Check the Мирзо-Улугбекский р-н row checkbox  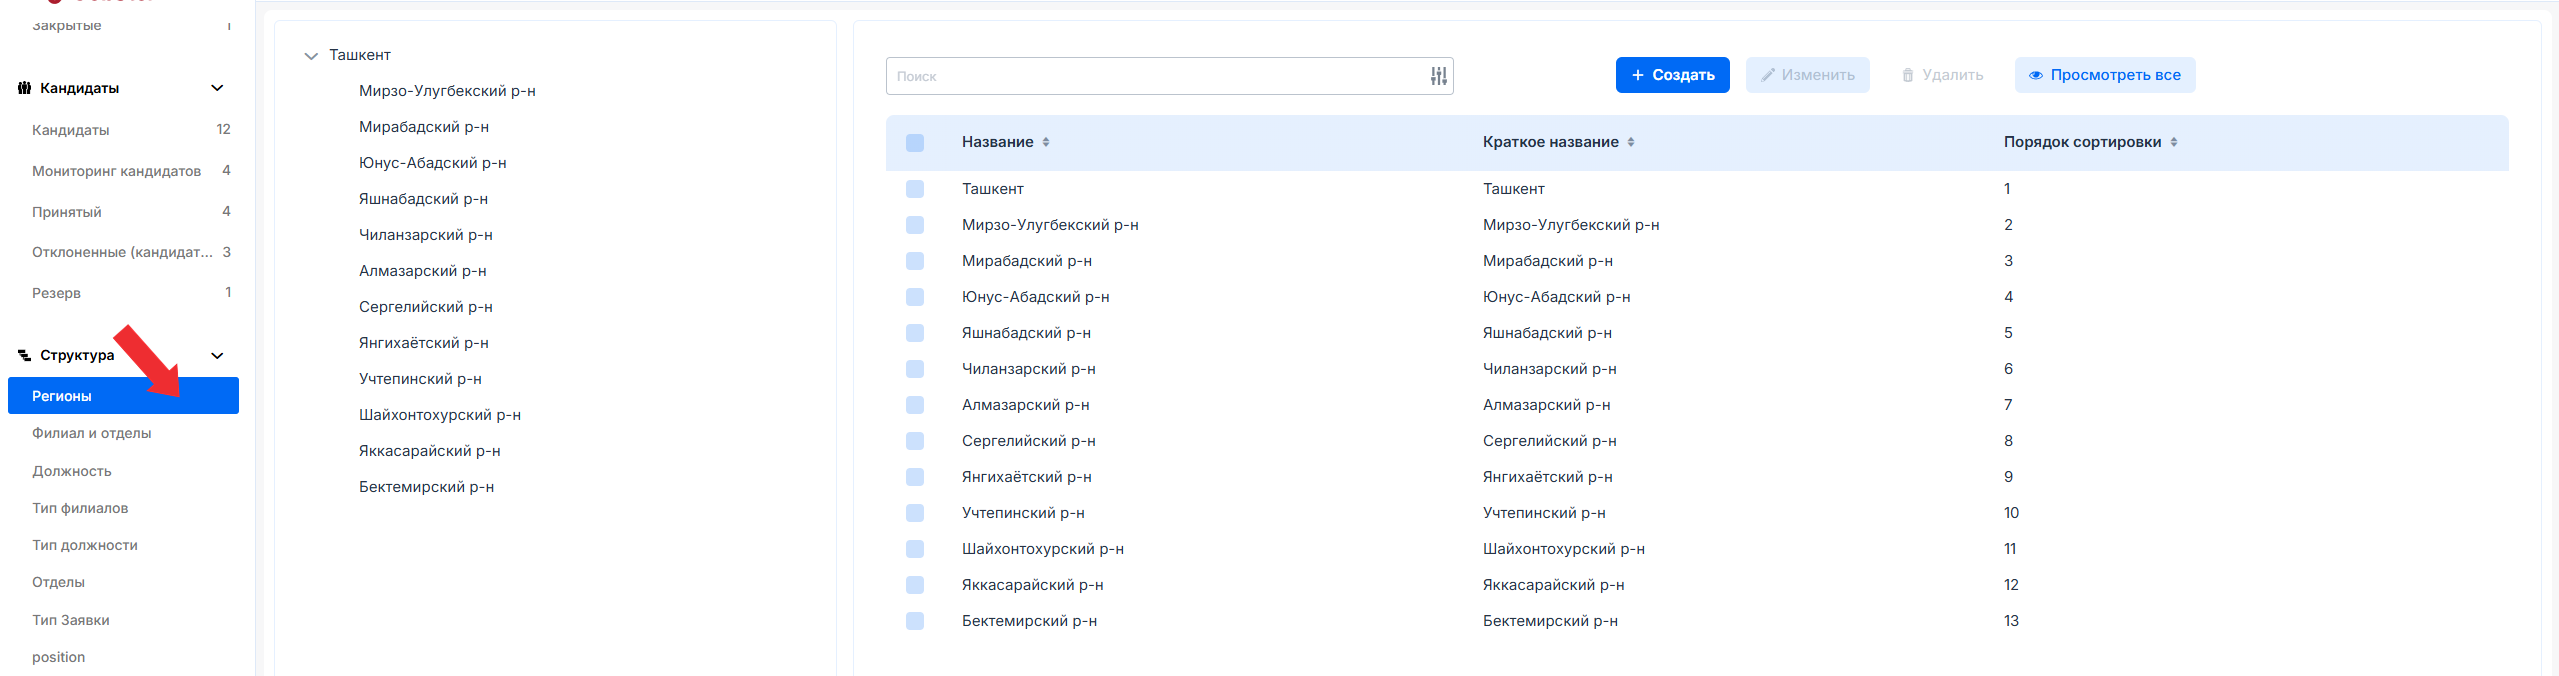915,225
